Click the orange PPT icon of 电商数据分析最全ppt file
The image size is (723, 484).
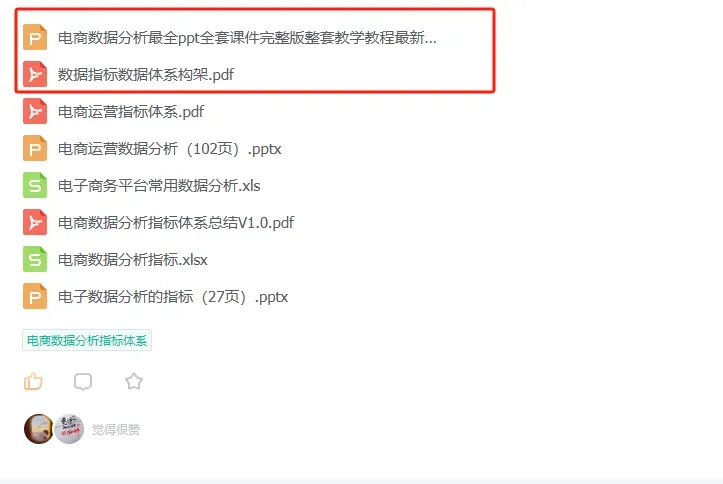tap(35, 37)
